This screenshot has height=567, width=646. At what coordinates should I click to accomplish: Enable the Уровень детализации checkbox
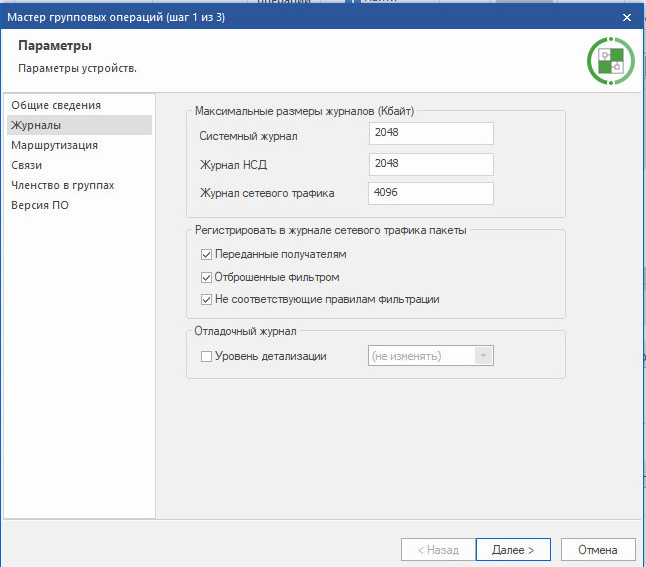pos(206,356)
